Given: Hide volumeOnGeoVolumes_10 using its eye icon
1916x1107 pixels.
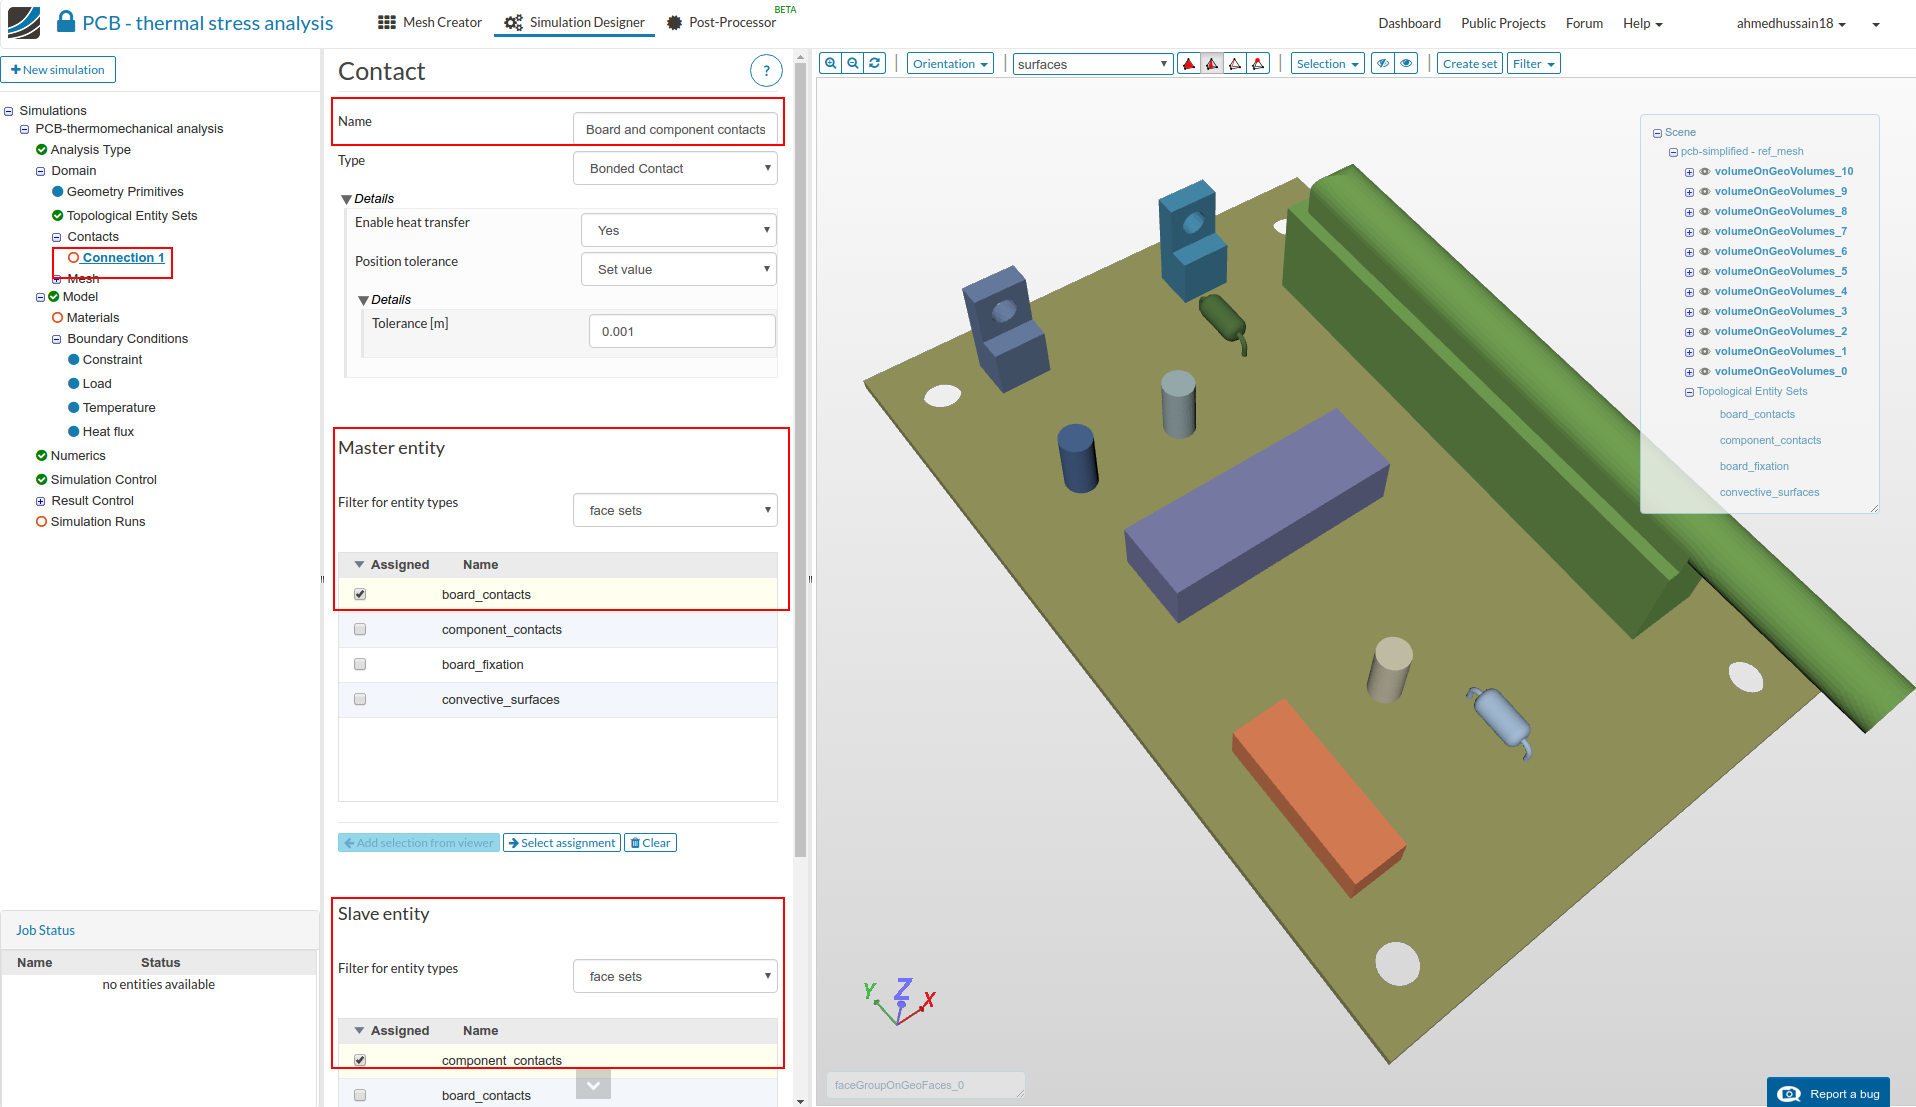Looking at the screenshot, I should pyautogui.click(x=1705, y=172).
